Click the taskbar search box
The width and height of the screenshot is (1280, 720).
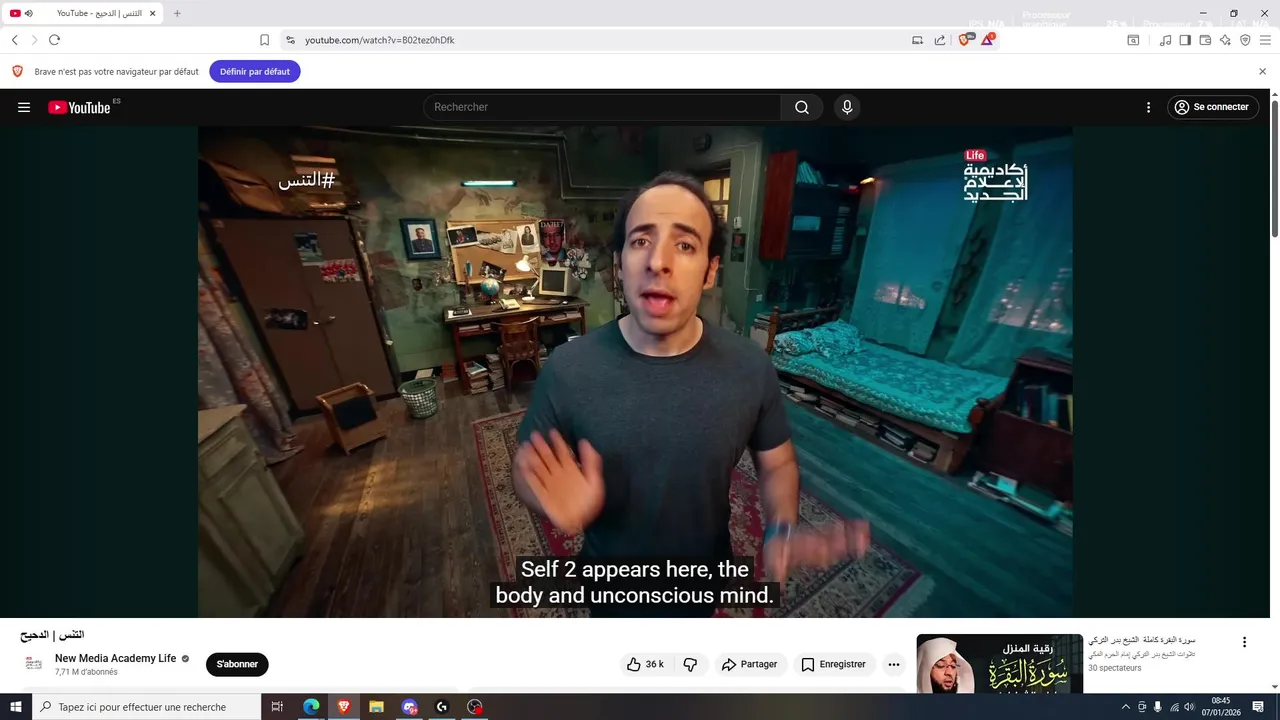(x=146, y=707)
